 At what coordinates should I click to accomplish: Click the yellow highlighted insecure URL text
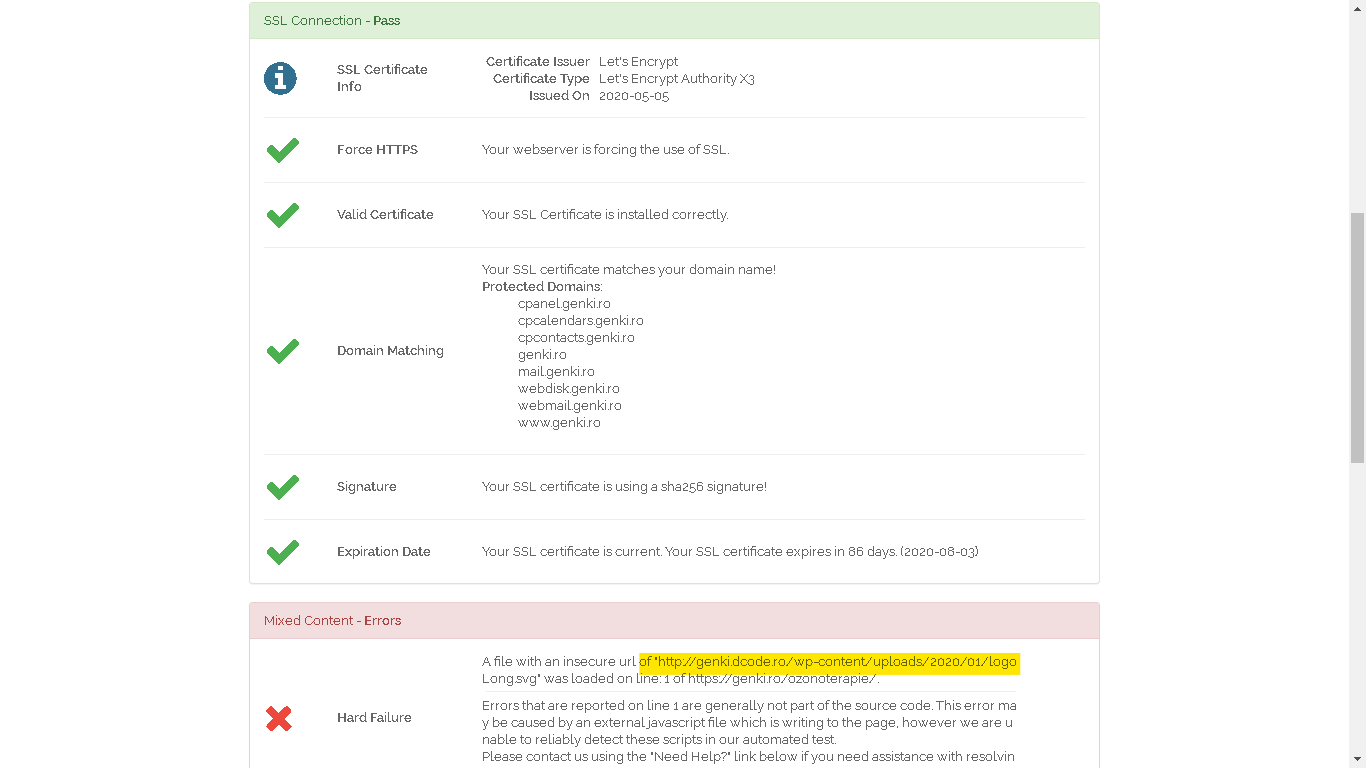(828, 662)
